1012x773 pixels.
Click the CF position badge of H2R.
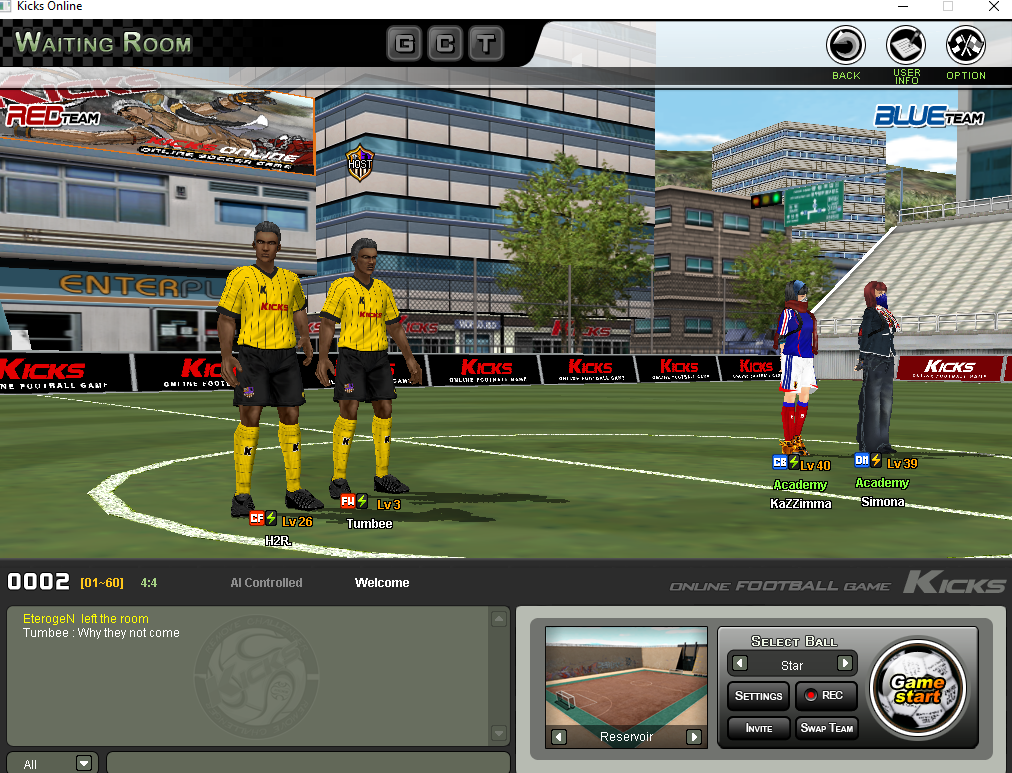pos(257,517)
